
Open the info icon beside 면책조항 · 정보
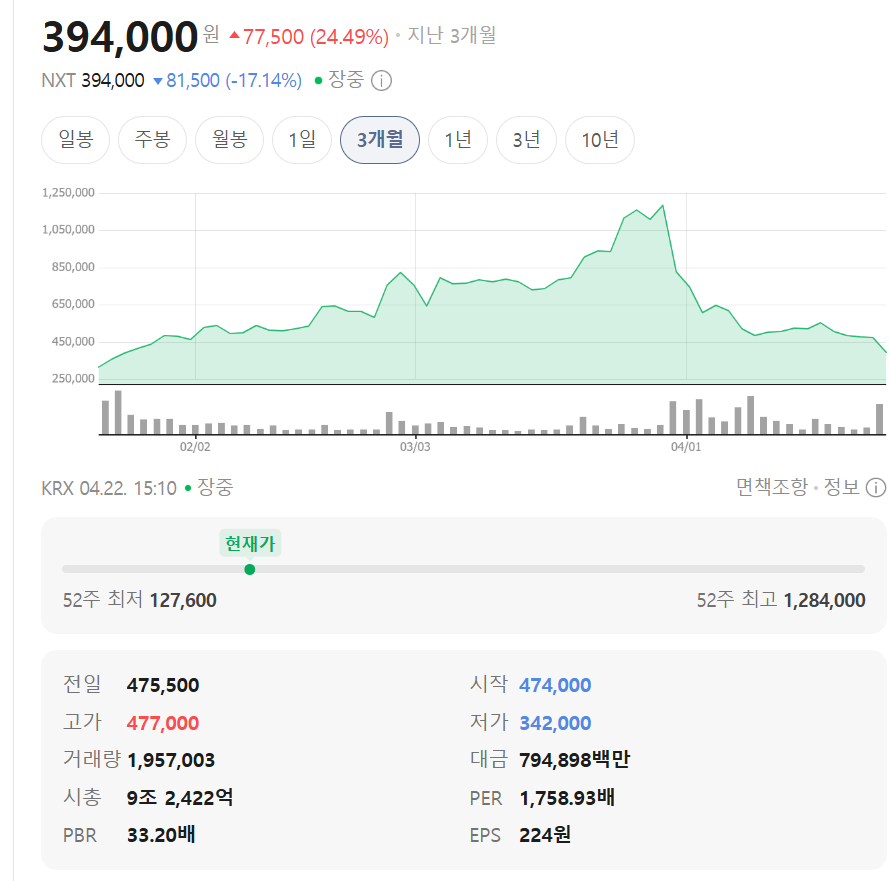click(875, 487)
